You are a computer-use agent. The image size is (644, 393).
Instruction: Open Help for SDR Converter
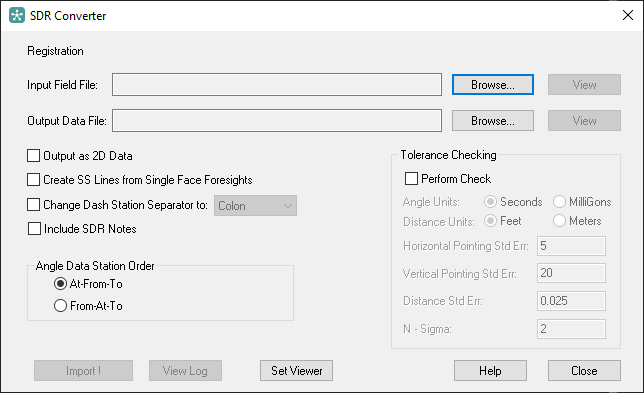click(x=490, y=370)
